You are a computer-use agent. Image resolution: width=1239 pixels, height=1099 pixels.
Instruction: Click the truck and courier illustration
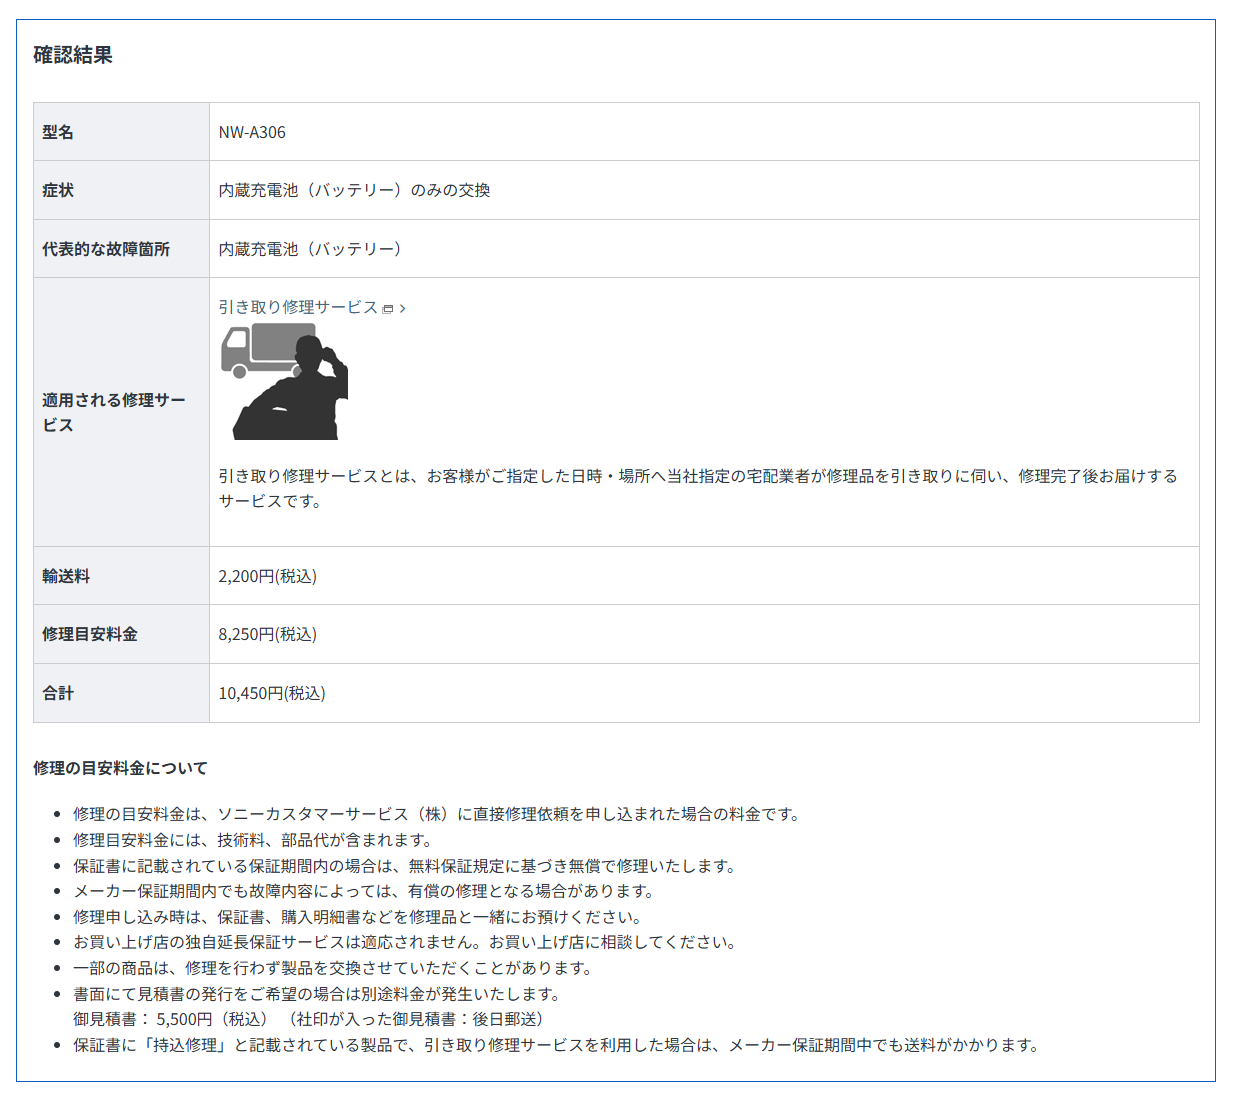click(x=284, y=382)
